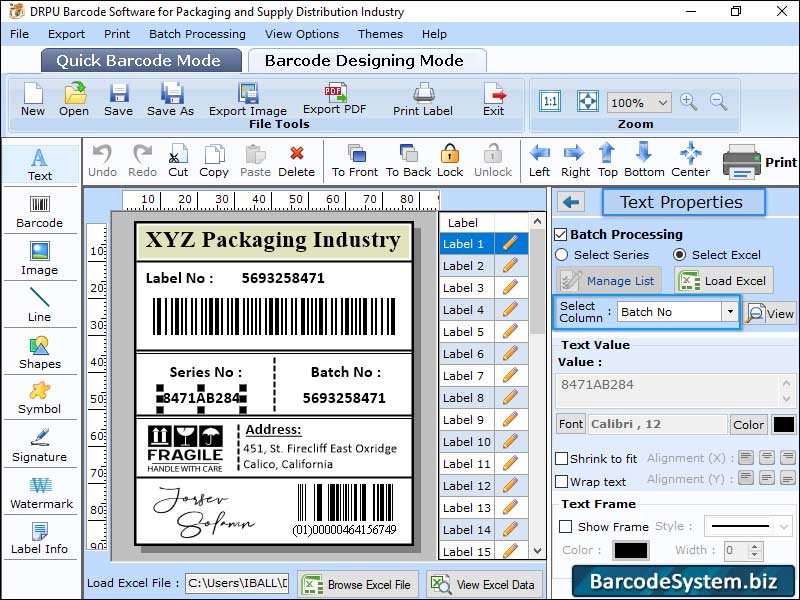This screenshot has height=600, width=800.
Task: Click the Print printer icon
Action: (x=742, y=162)
